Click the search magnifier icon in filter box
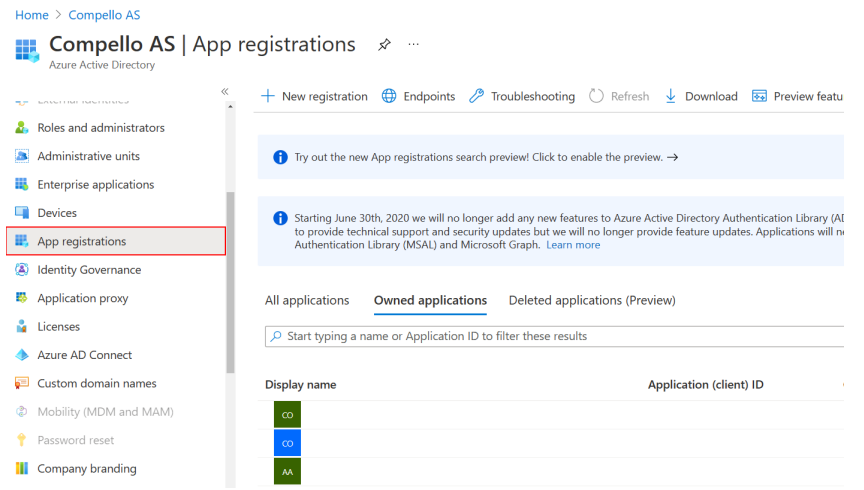Screen dimensions: 864x490 (276, 336)
